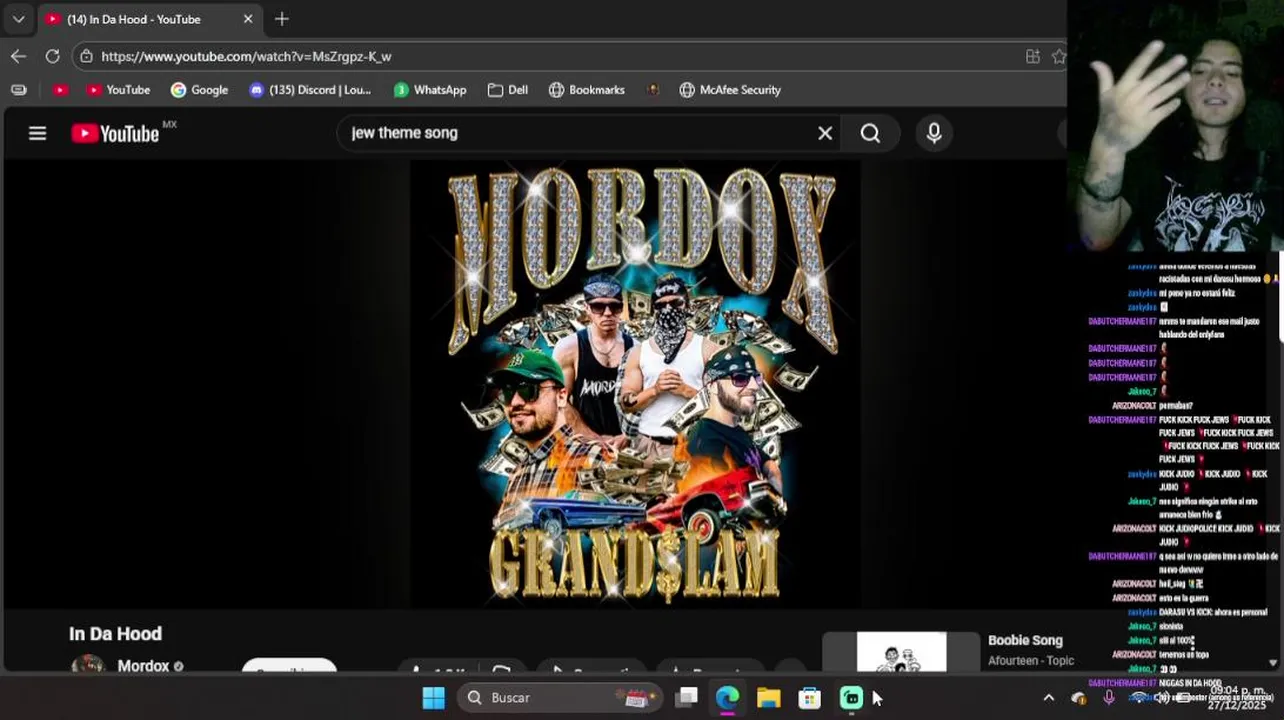1284x720 pixels.
Task: Open the avatar icon bookmark beside Bookmarks
Action: pyautogui.click(x=653, y=90)
